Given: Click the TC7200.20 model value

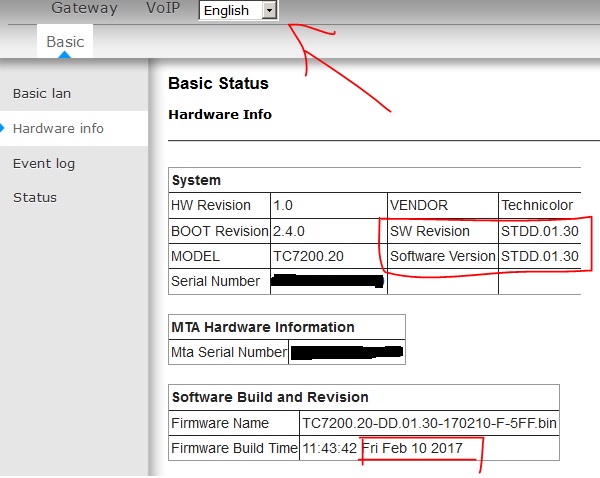Looking at the screenshot, I should 308,256.
